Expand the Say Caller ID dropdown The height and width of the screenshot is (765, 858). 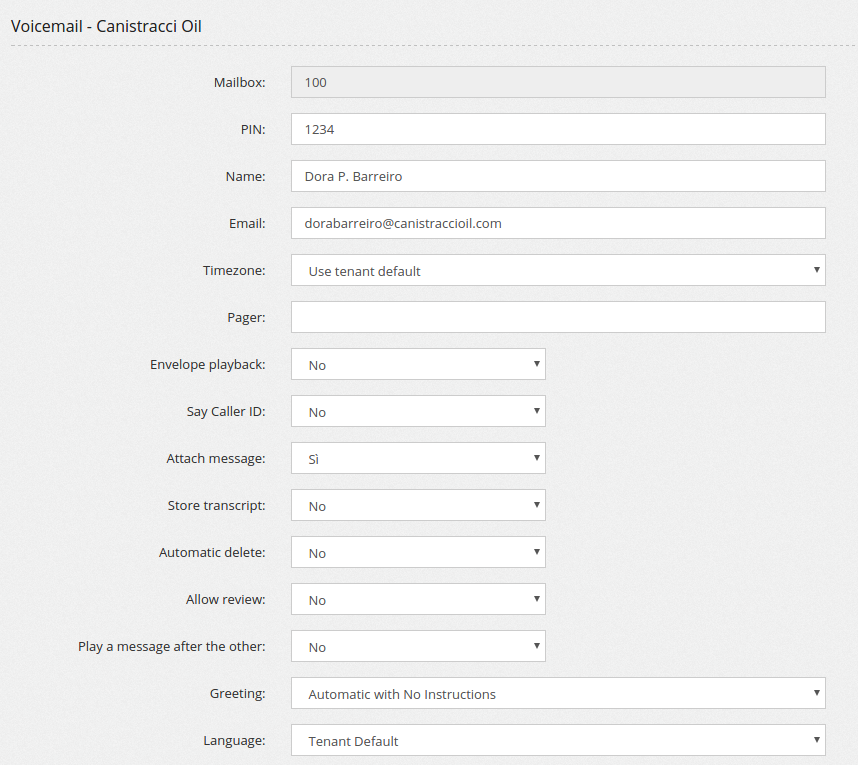tap(418, 411)
